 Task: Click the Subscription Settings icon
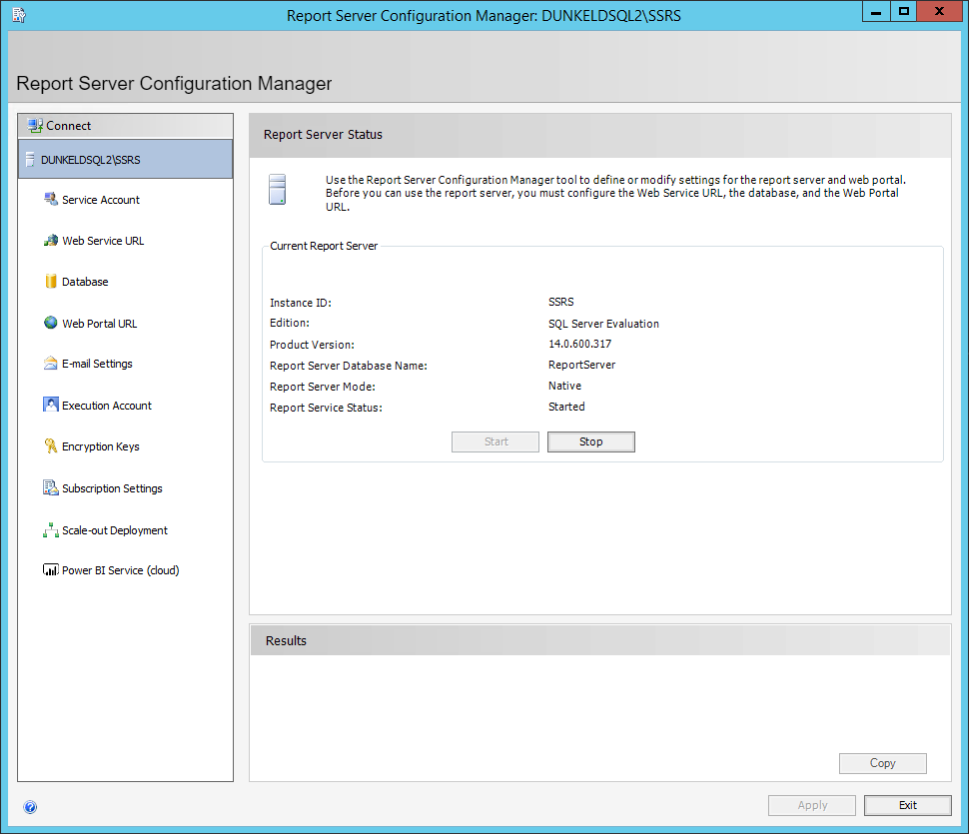coord(51,487)
